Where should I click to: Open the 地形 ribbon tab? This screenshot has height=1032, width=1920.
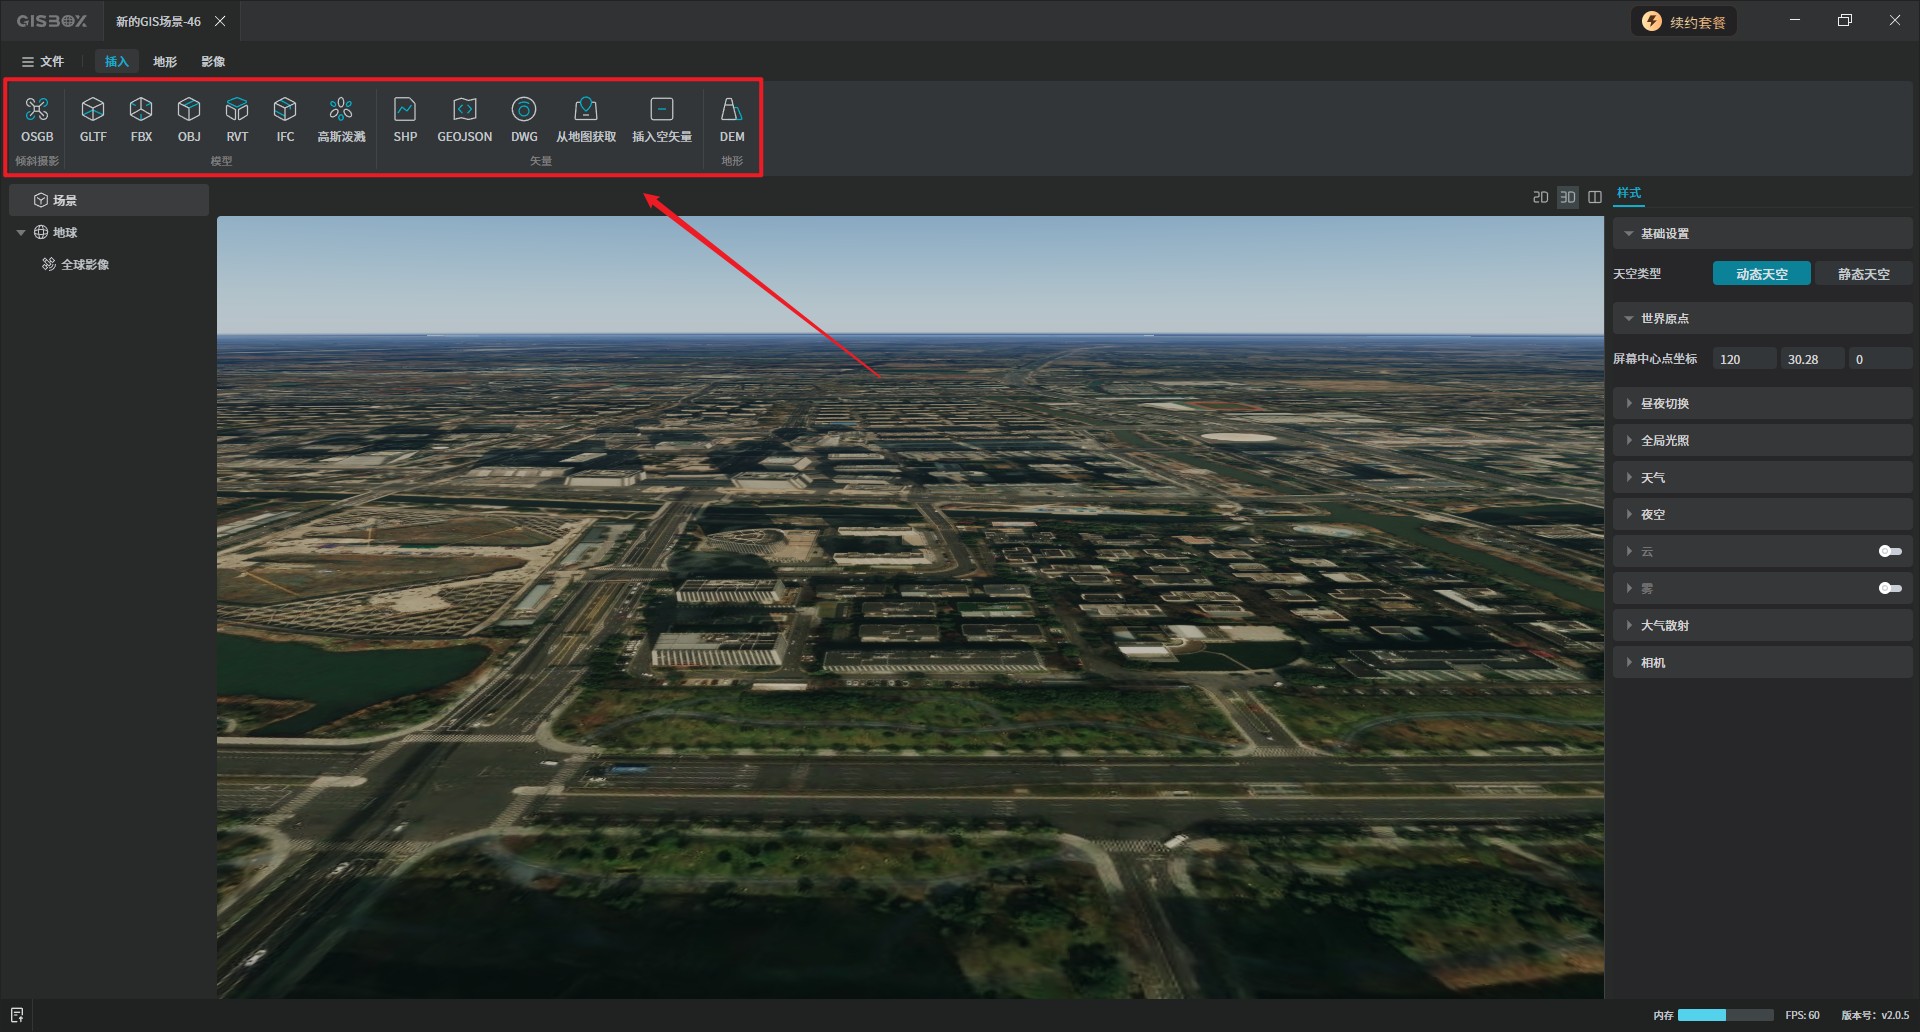[165, 61]
